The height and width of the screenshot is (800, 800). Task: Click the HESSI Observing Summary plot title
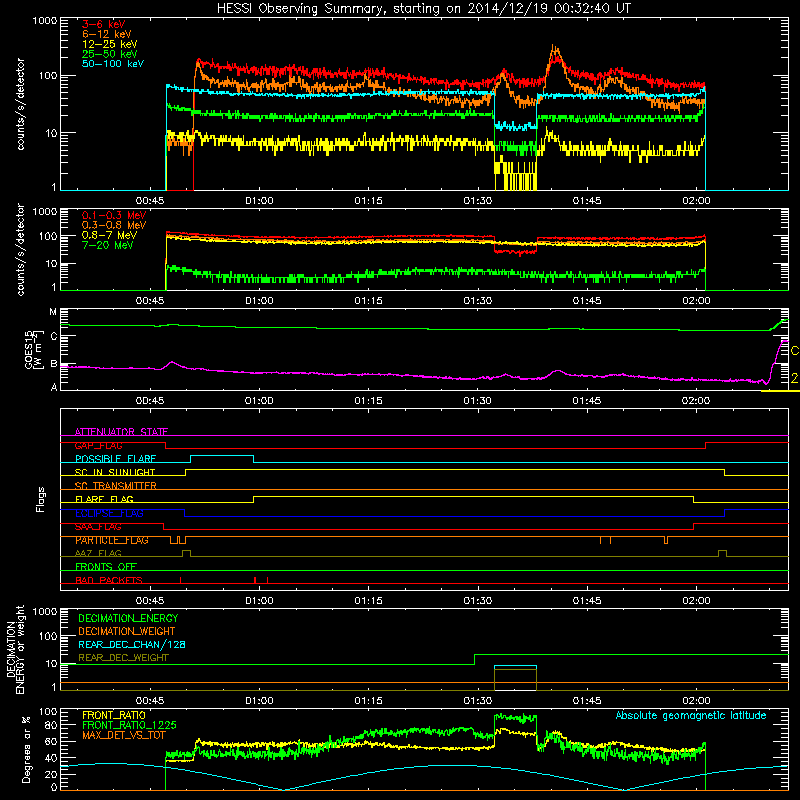[424, 9]
